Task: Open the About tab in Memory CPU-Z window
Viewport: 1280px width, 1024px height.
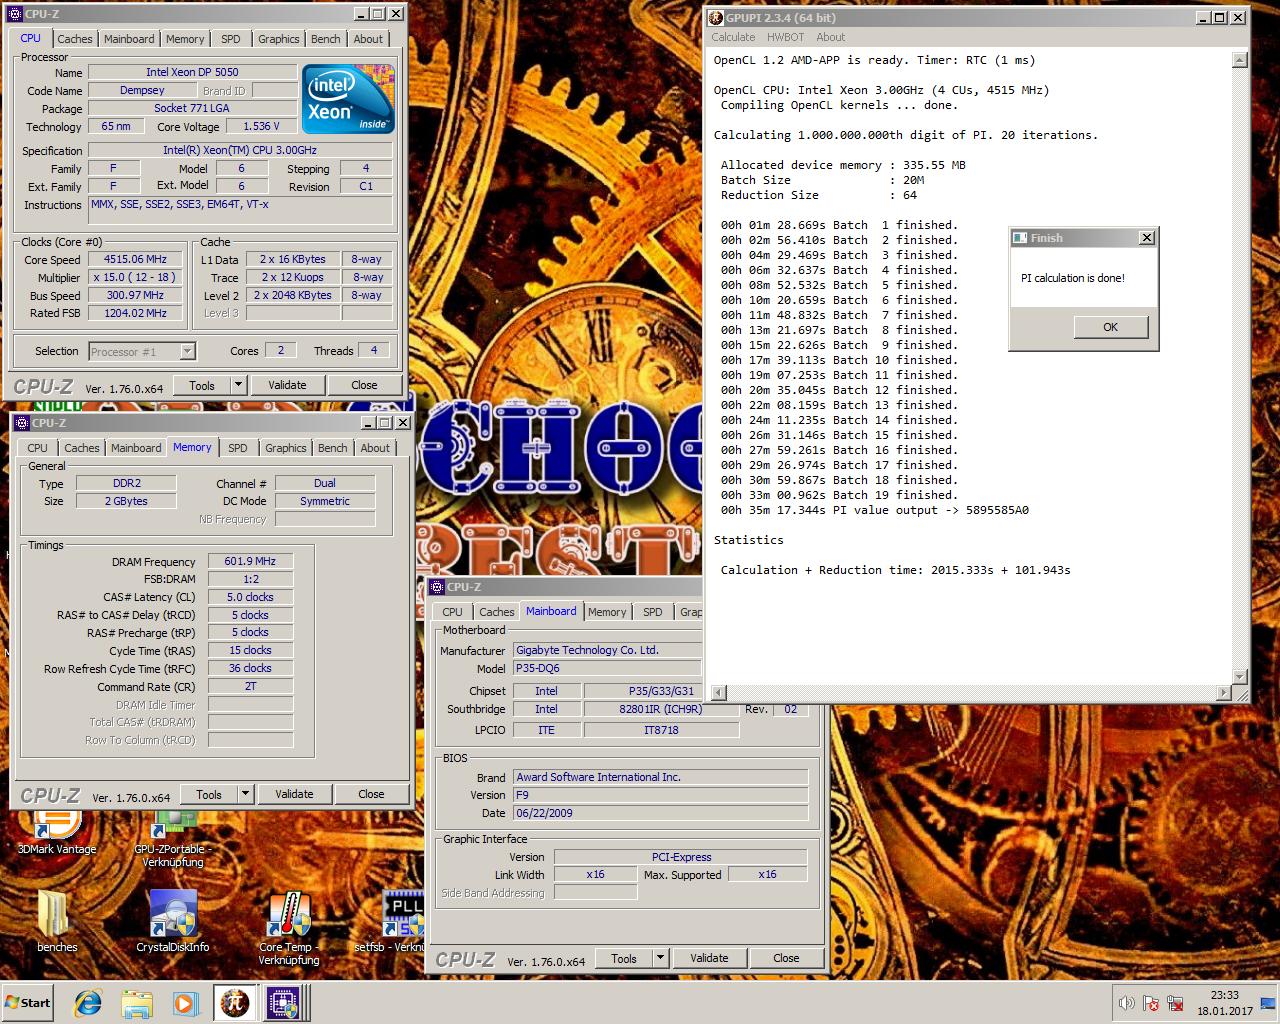Action: click(375, 448)
